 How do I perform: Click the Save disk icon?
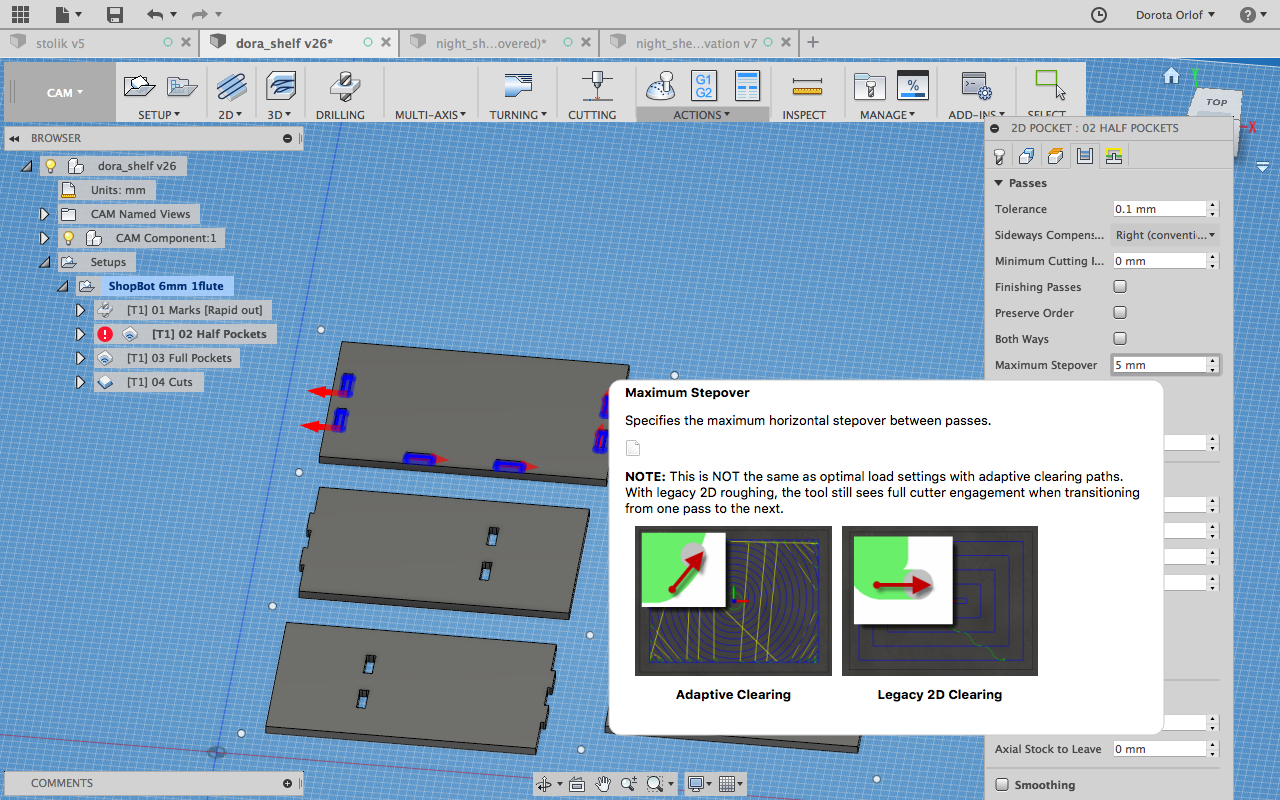(x=115, y=15)
